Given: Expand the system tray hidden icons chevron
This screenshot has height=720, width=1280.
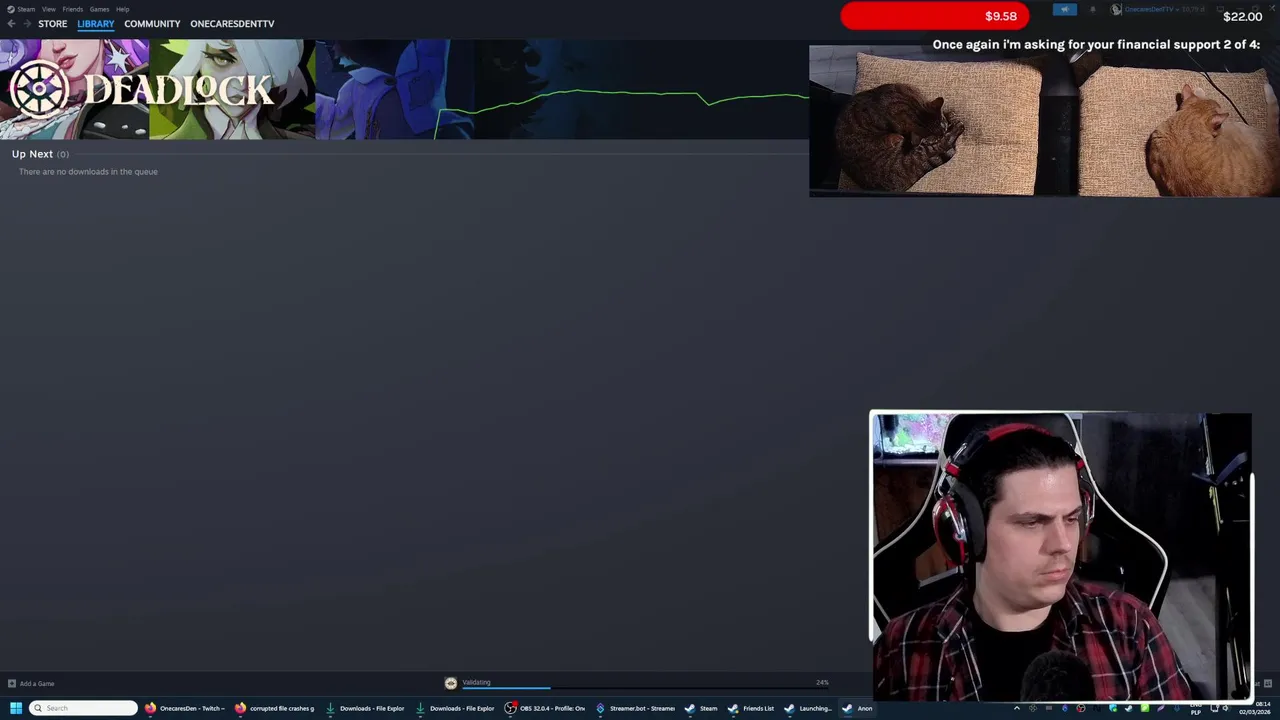Looking at the screenshot, I should click(x=1017, y=708).
